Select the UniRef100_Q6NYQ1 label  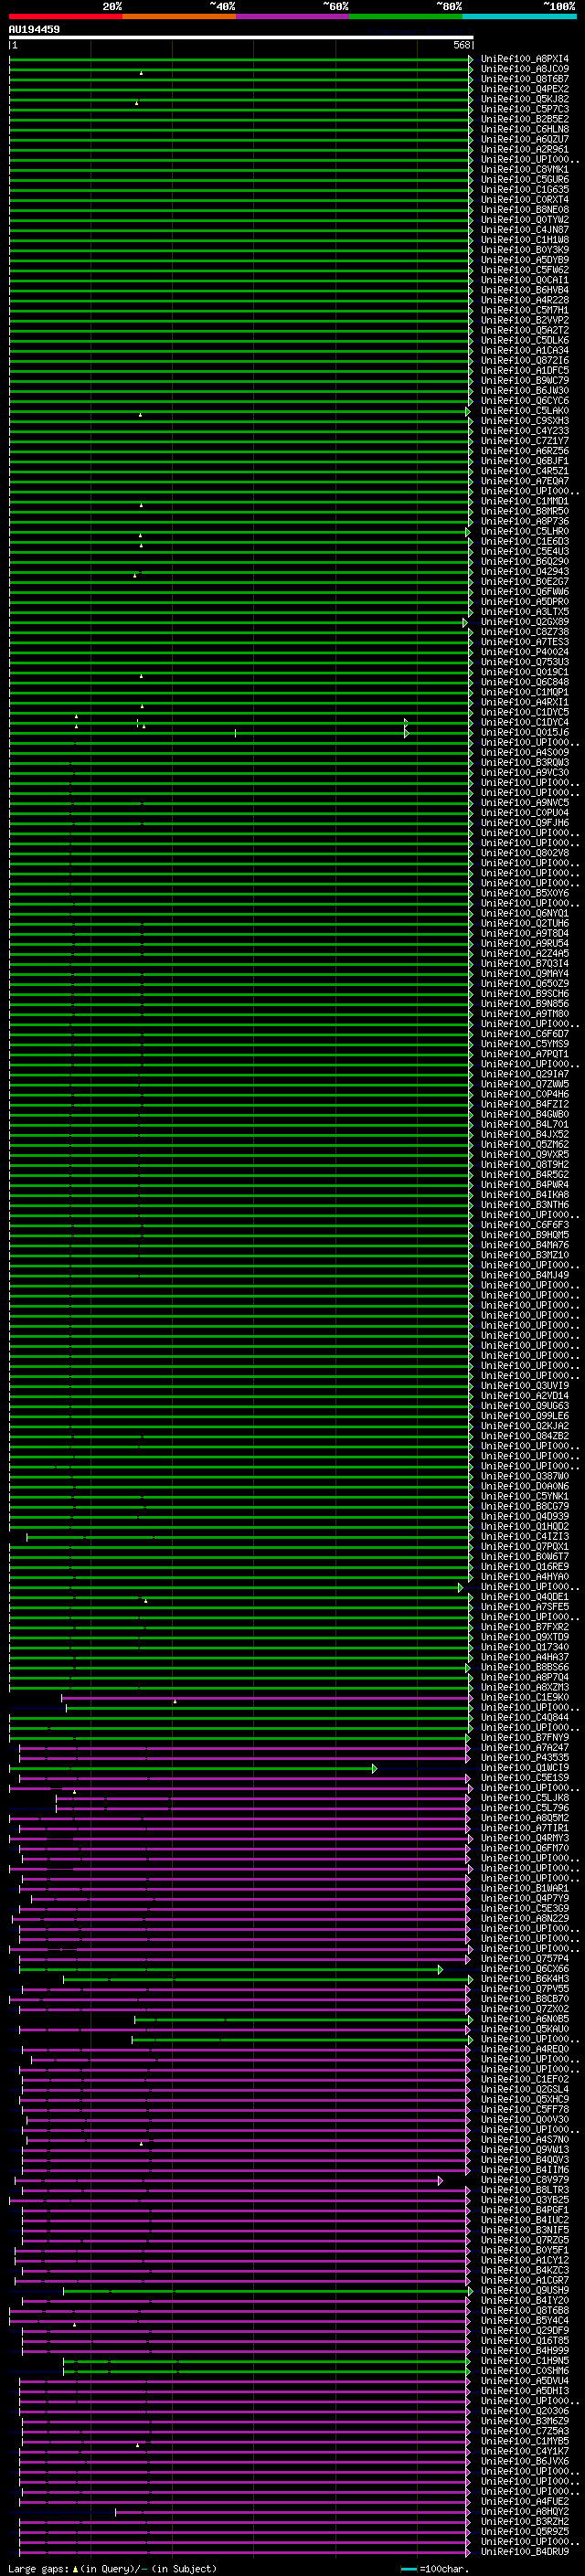click(x=525, y=913)
